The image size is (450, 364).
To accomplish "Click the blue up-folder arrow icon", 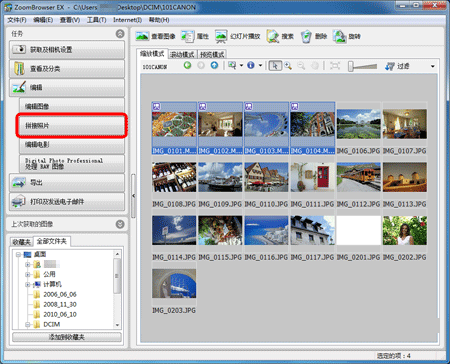I will pos(214,65).
